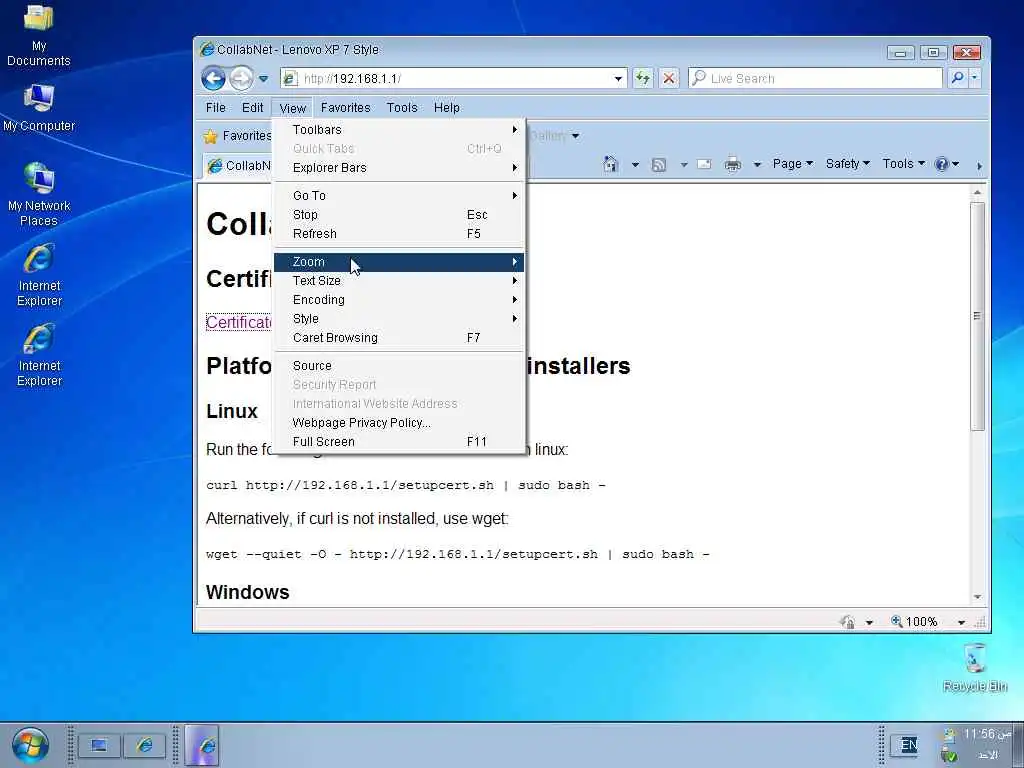This screenshot has height=768, width=1024.
Task: Click the vertical scrollbar thumb
Action: 977,316
